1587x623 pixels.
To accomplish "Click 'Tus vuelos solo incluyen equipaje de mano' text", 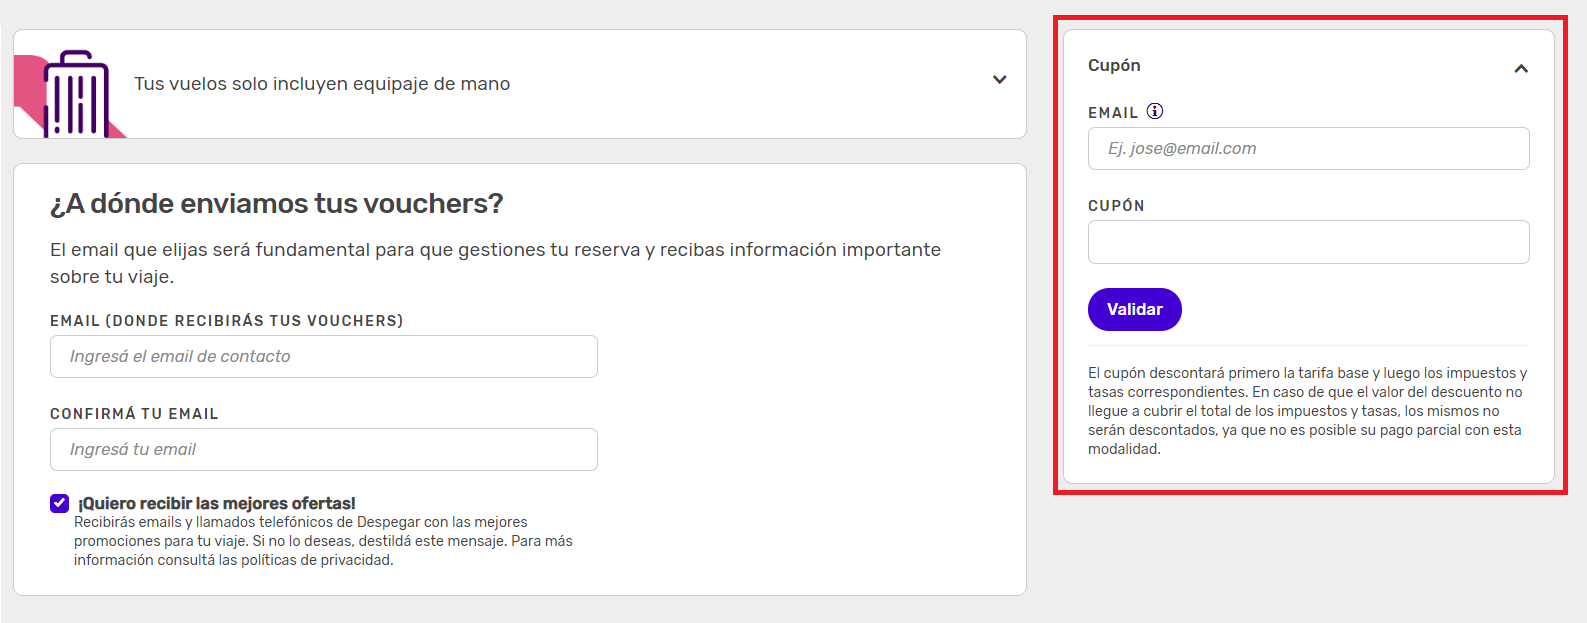I will 322,84.
